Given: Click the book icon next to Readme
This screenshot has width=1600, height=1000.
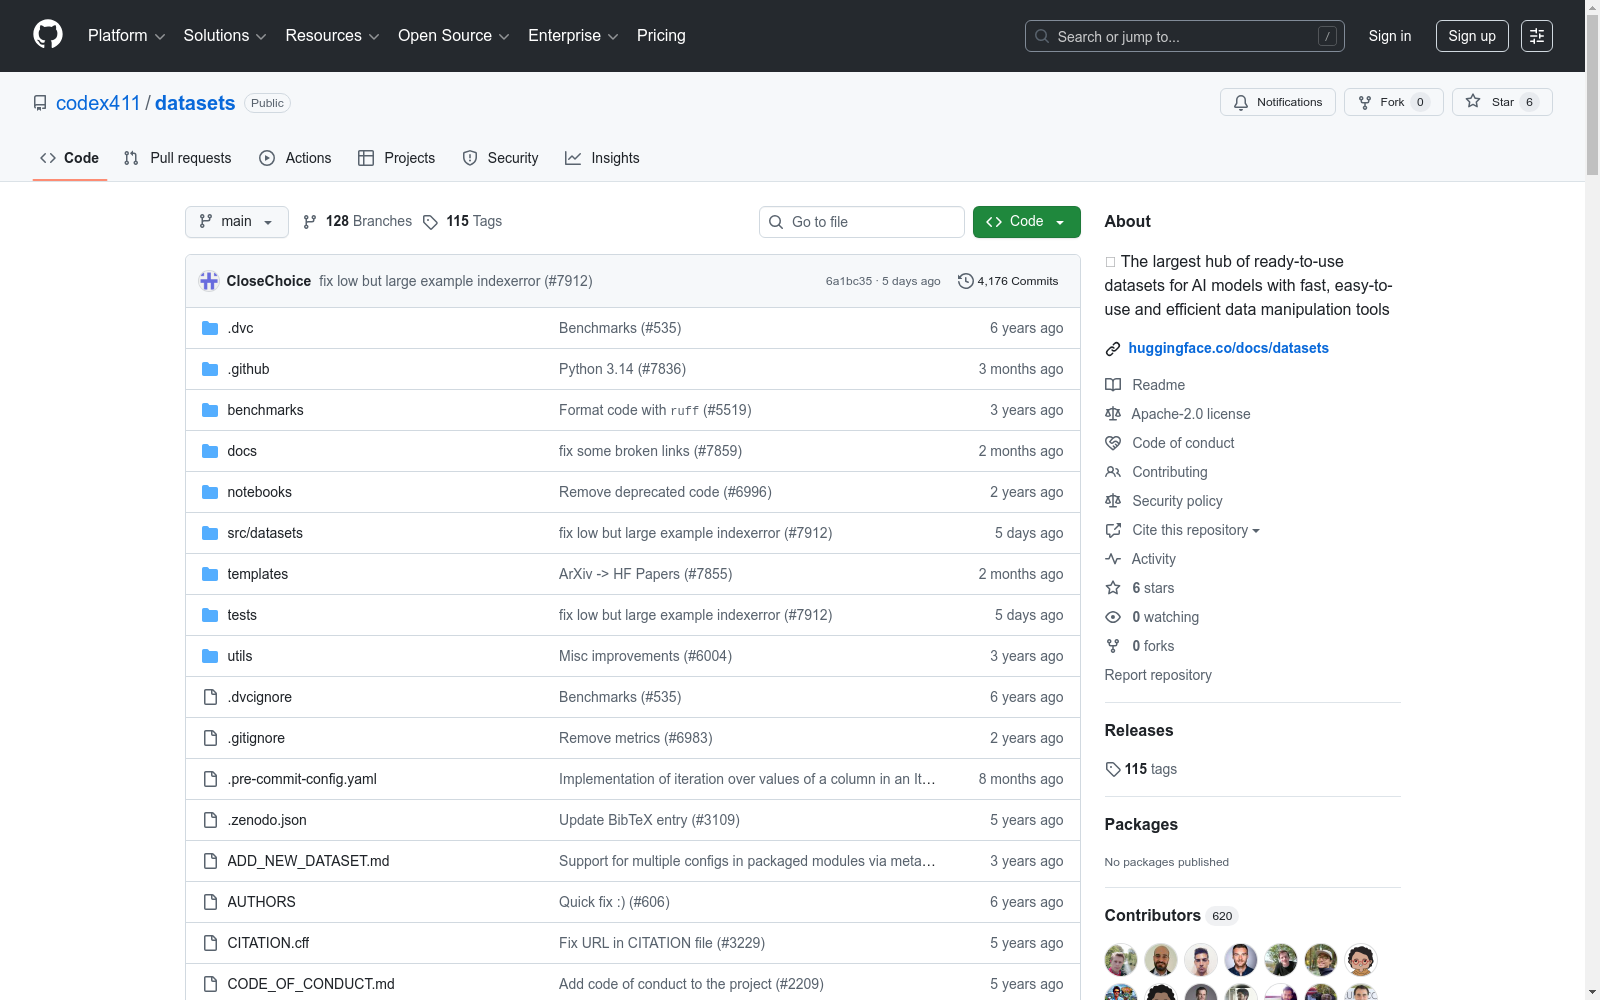Looking at the screenshot, I should point(1113,385).
